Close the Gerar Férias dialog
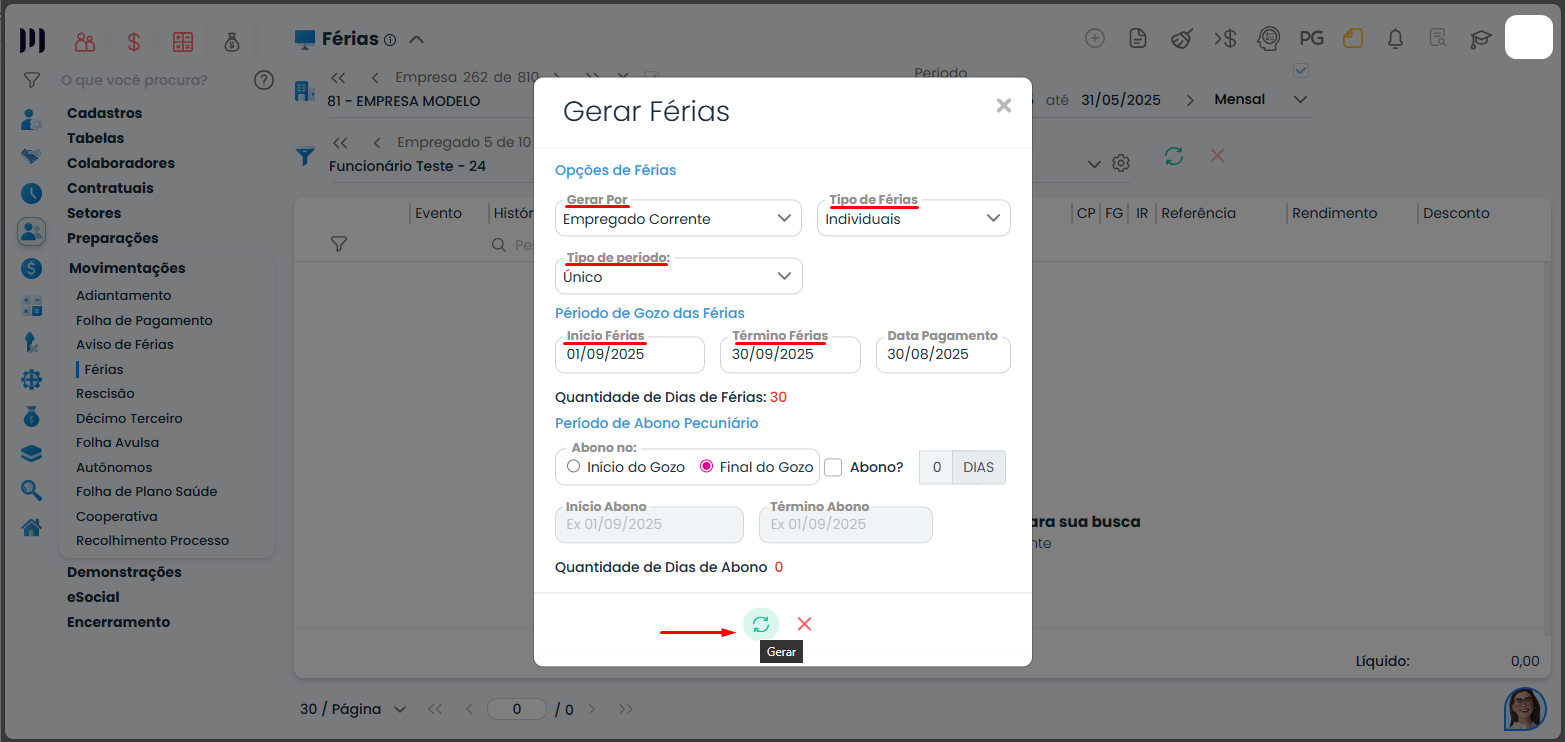 [1003, 106]
